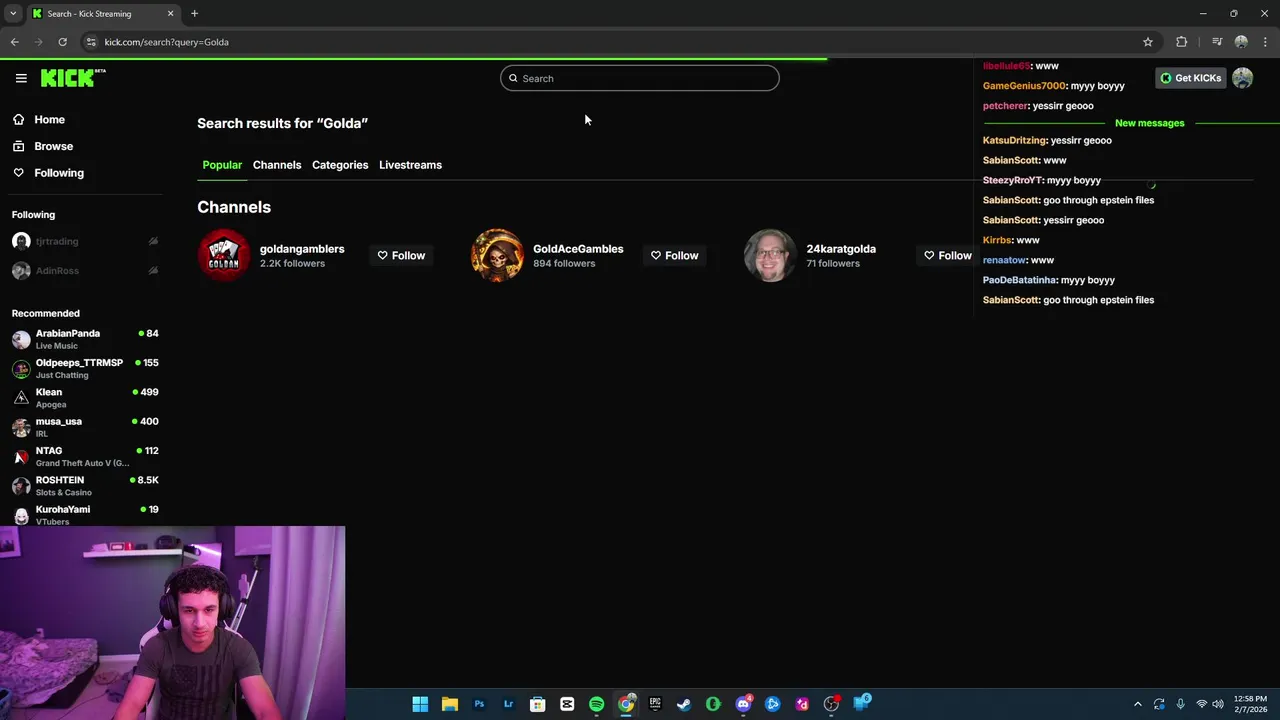Open GoldAceGambles channel avatar
This screenshot has width=1280, height=720.
(497, 255)
